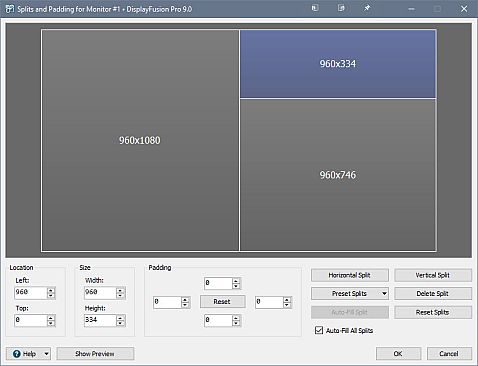Screen dimensions: 478x366
Task: Expand the Help button dropdown arrow
Action: point(46,354)
